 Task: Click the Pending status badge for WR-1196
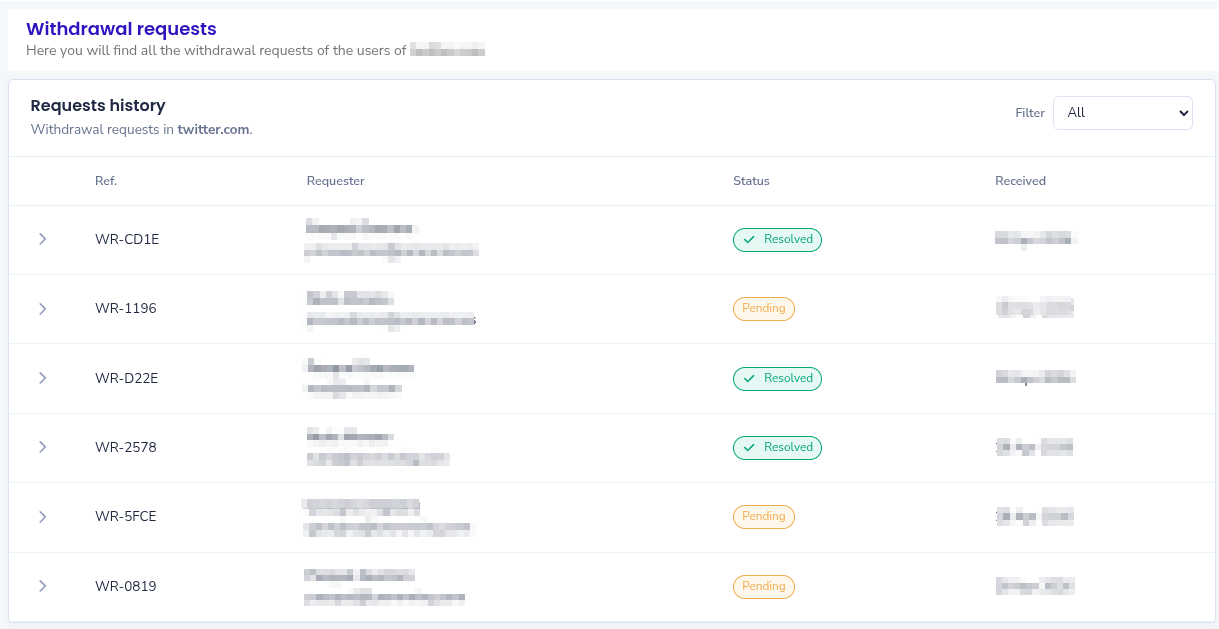point(764,308)
